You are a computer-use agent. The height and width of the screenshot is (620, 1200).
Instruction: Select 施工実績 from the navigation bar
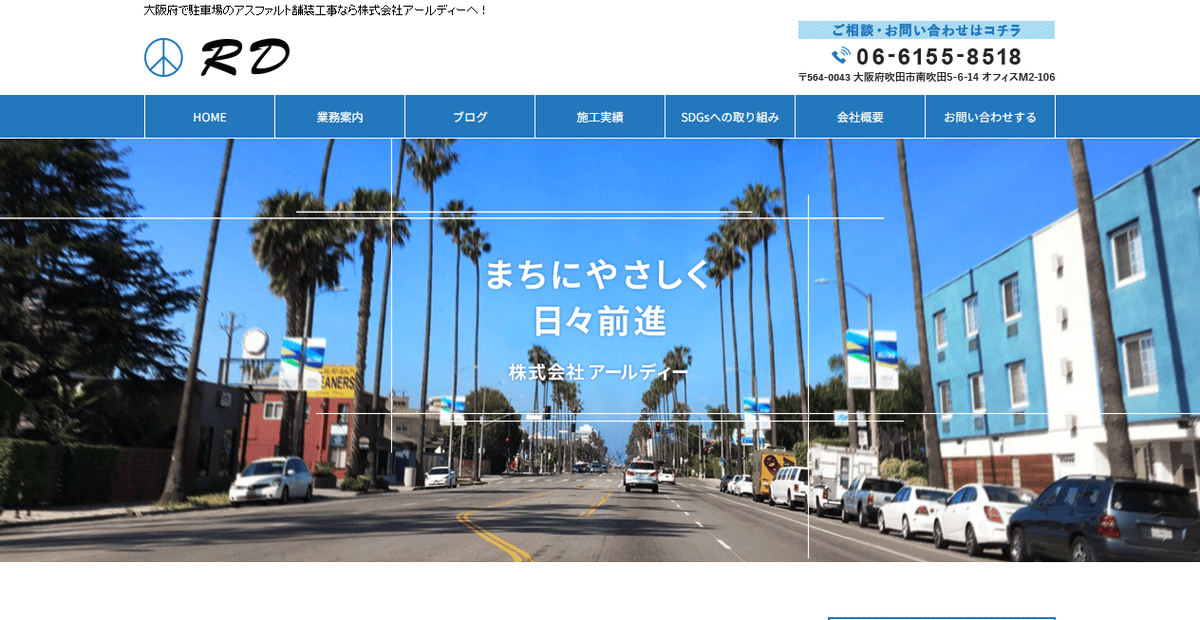click(599, 116)
